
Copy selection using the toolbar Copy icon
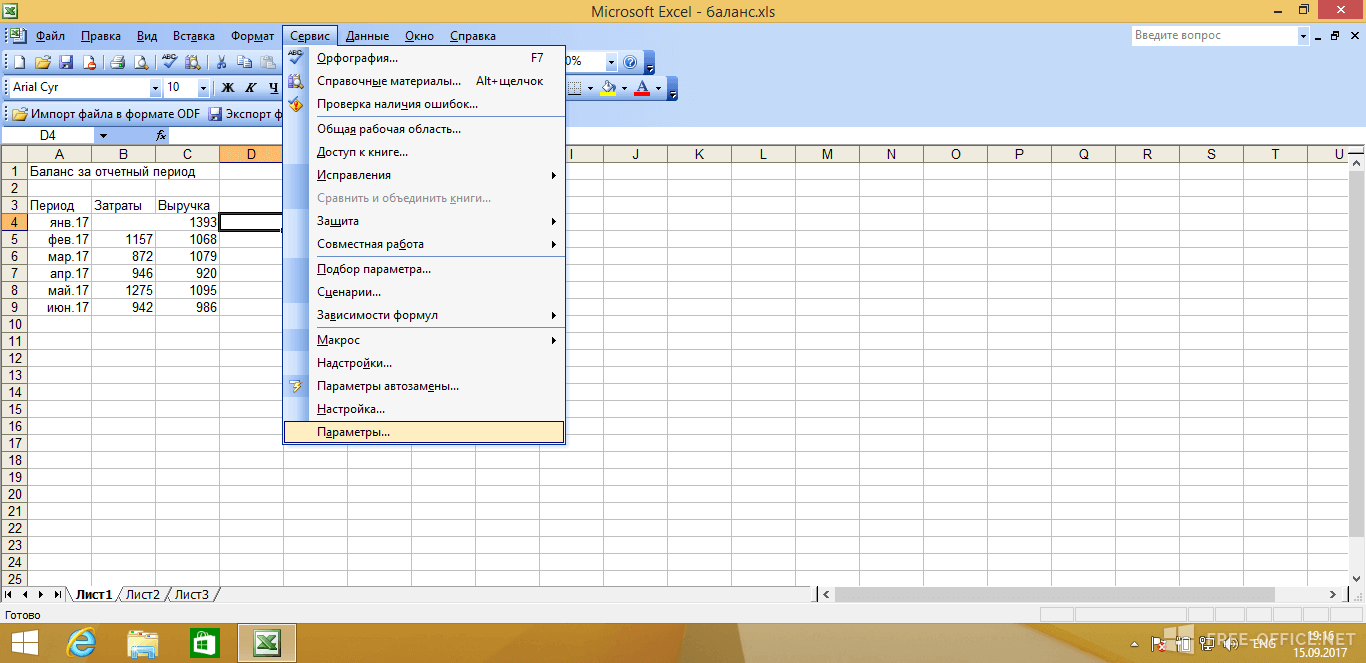(244, 61)
